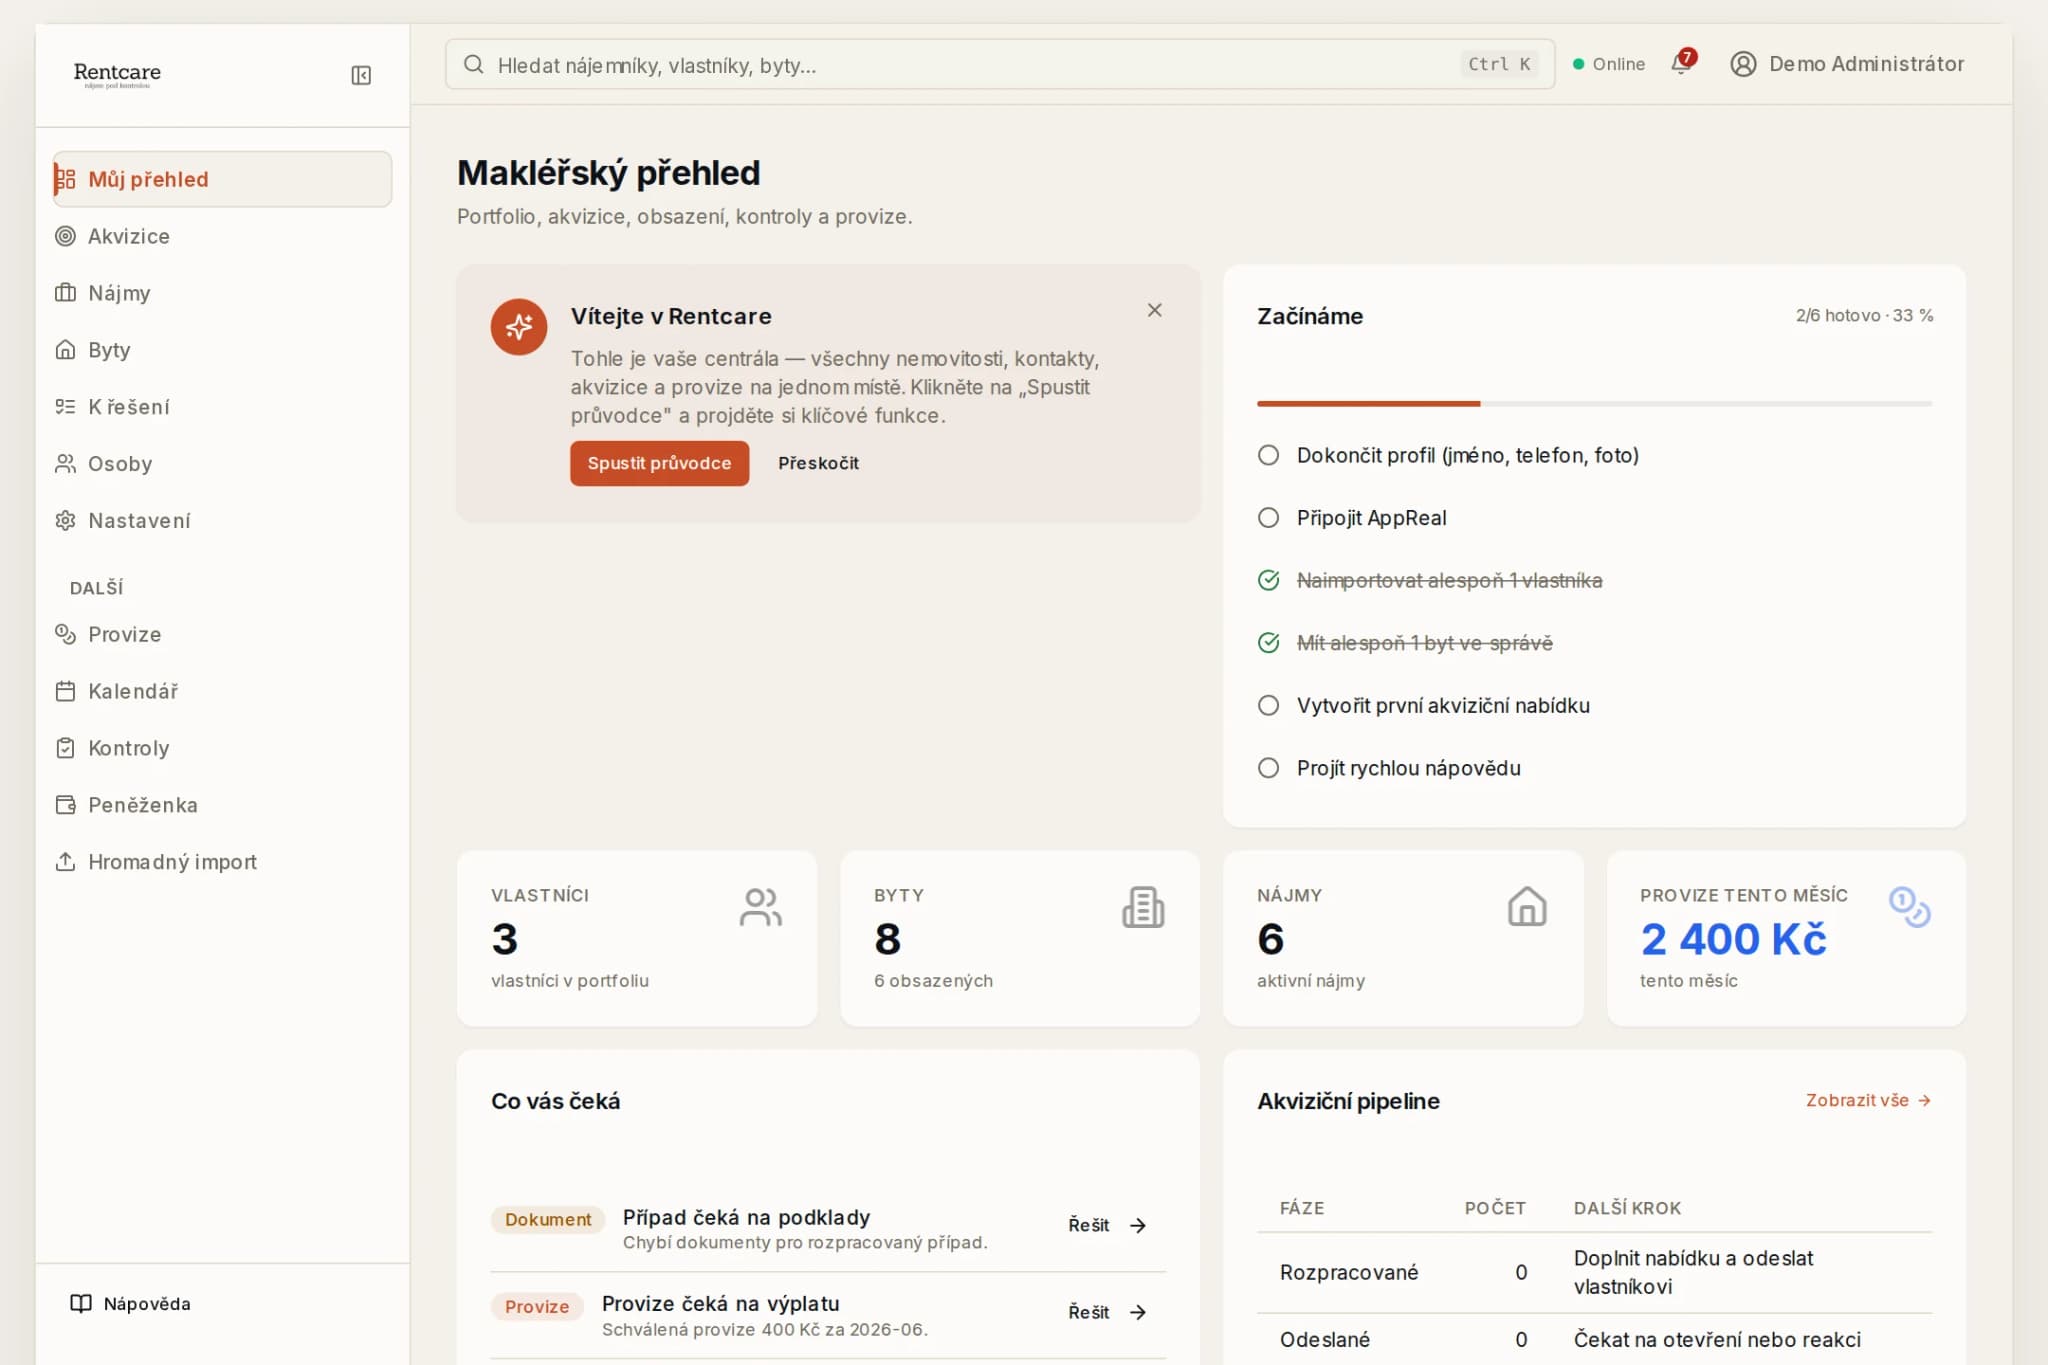The height and width of the screenshot is (1365, 2048).
Task: Open the Osoby sidebar item
Action: [x=222, y=464]
